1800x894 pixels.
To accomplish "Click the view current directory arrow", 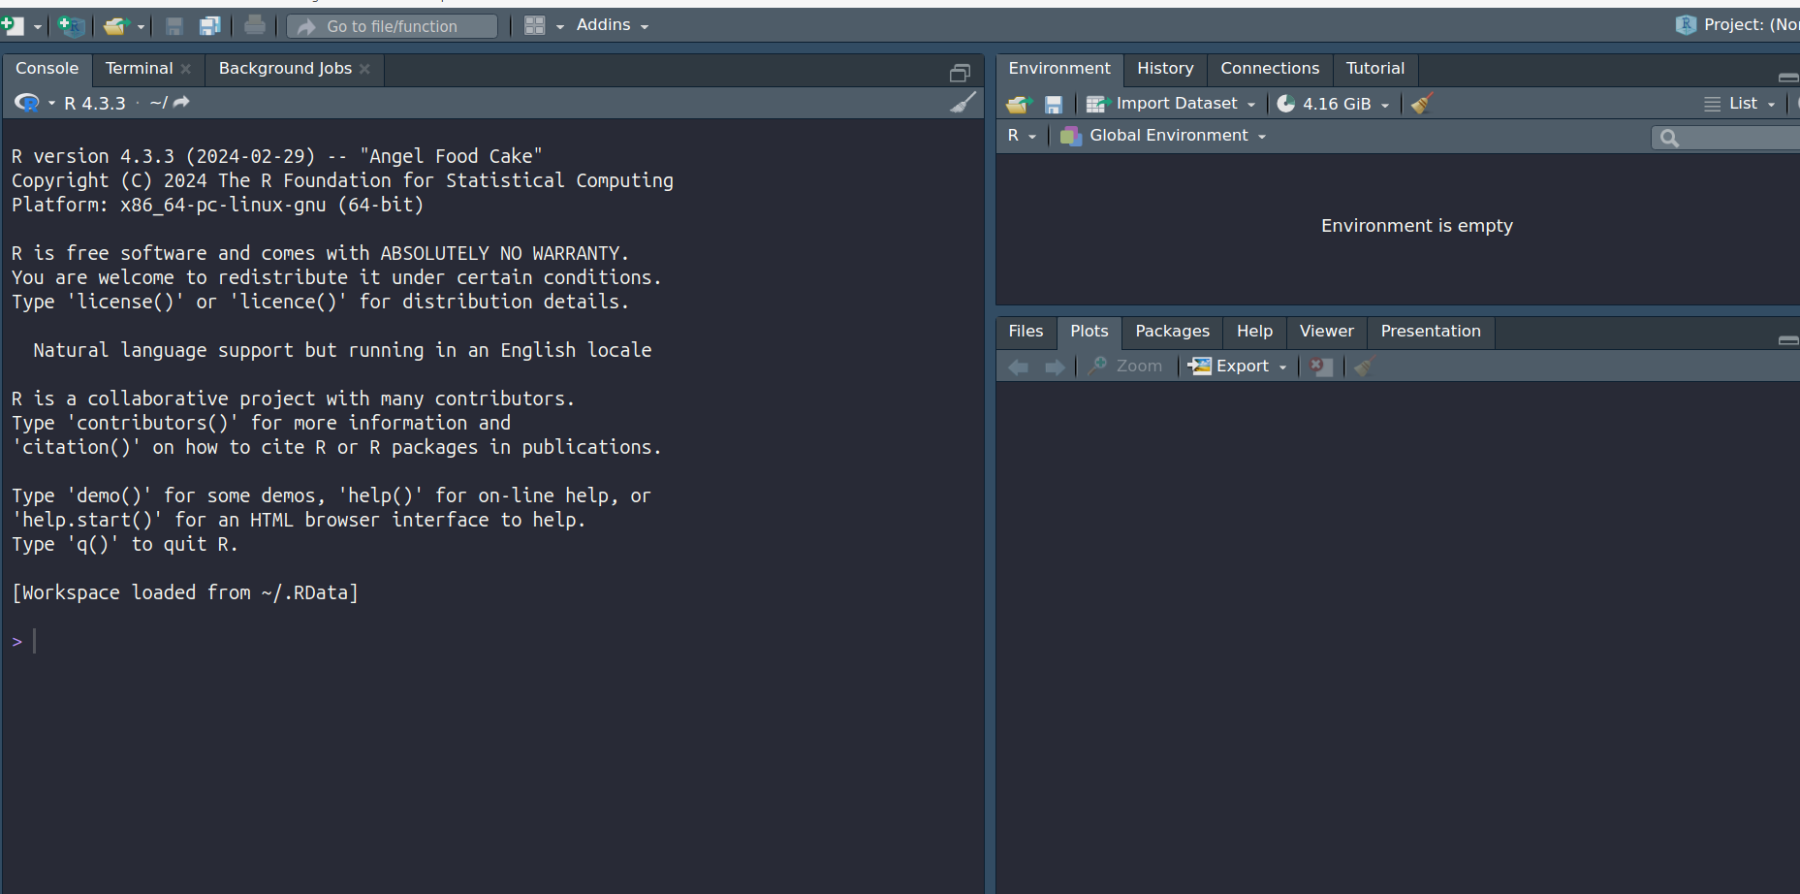I will click(181, 103).
